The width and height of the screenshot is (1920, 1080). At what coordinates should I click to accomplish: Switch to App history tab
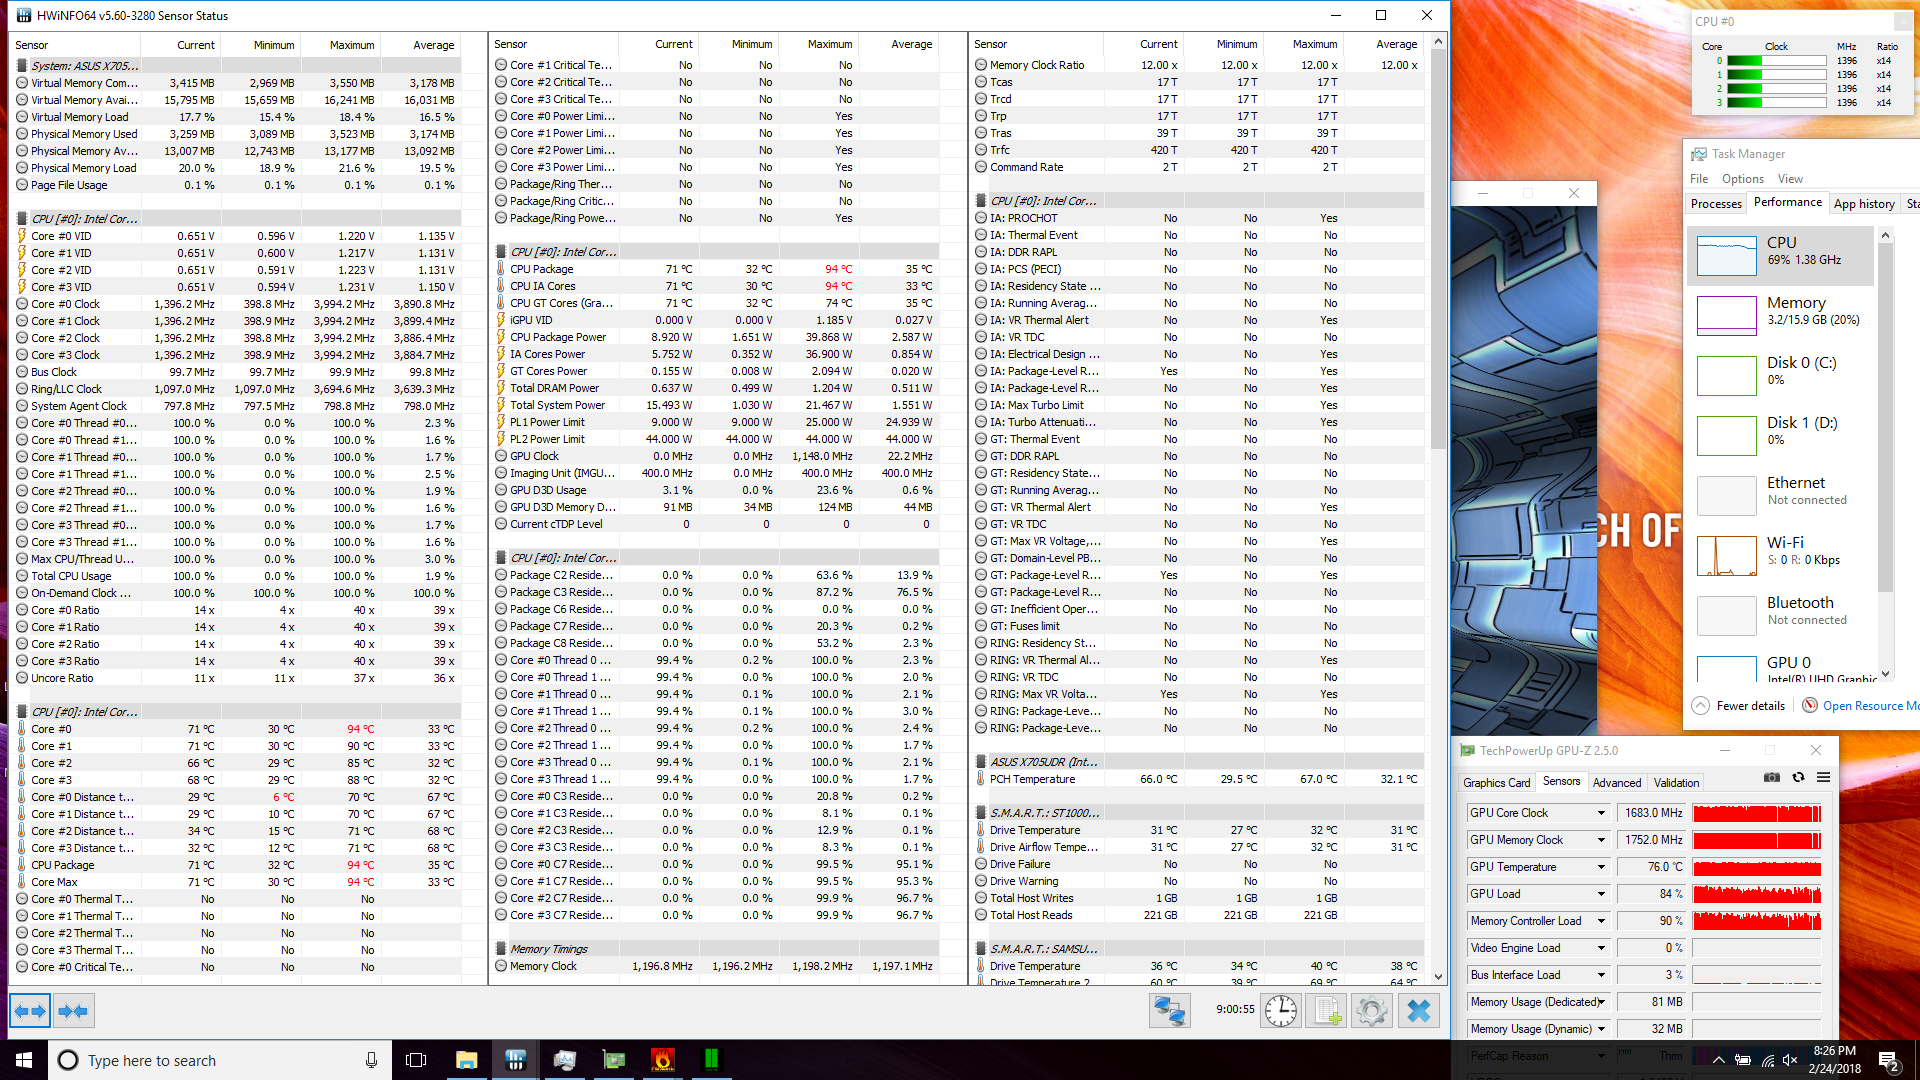click(1863, 204)
